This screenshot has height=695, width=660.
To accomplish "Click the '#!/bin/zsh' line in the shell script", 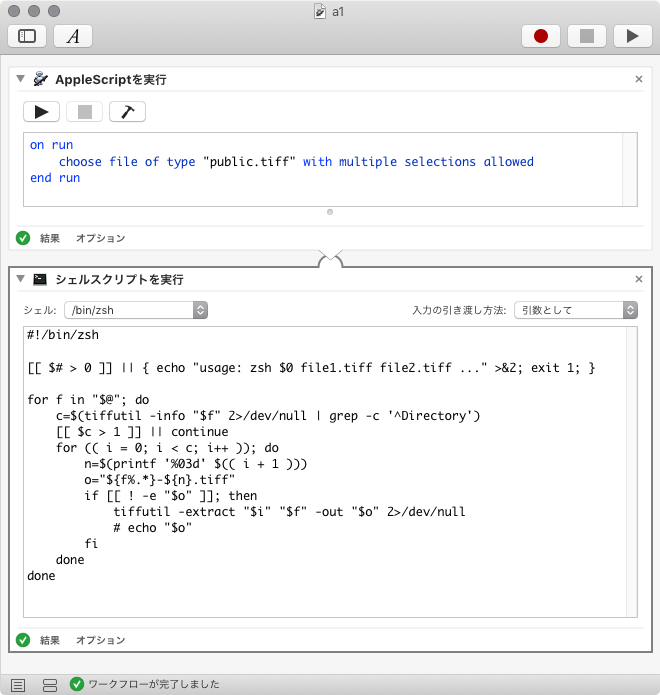I will (x=63, y=335).
